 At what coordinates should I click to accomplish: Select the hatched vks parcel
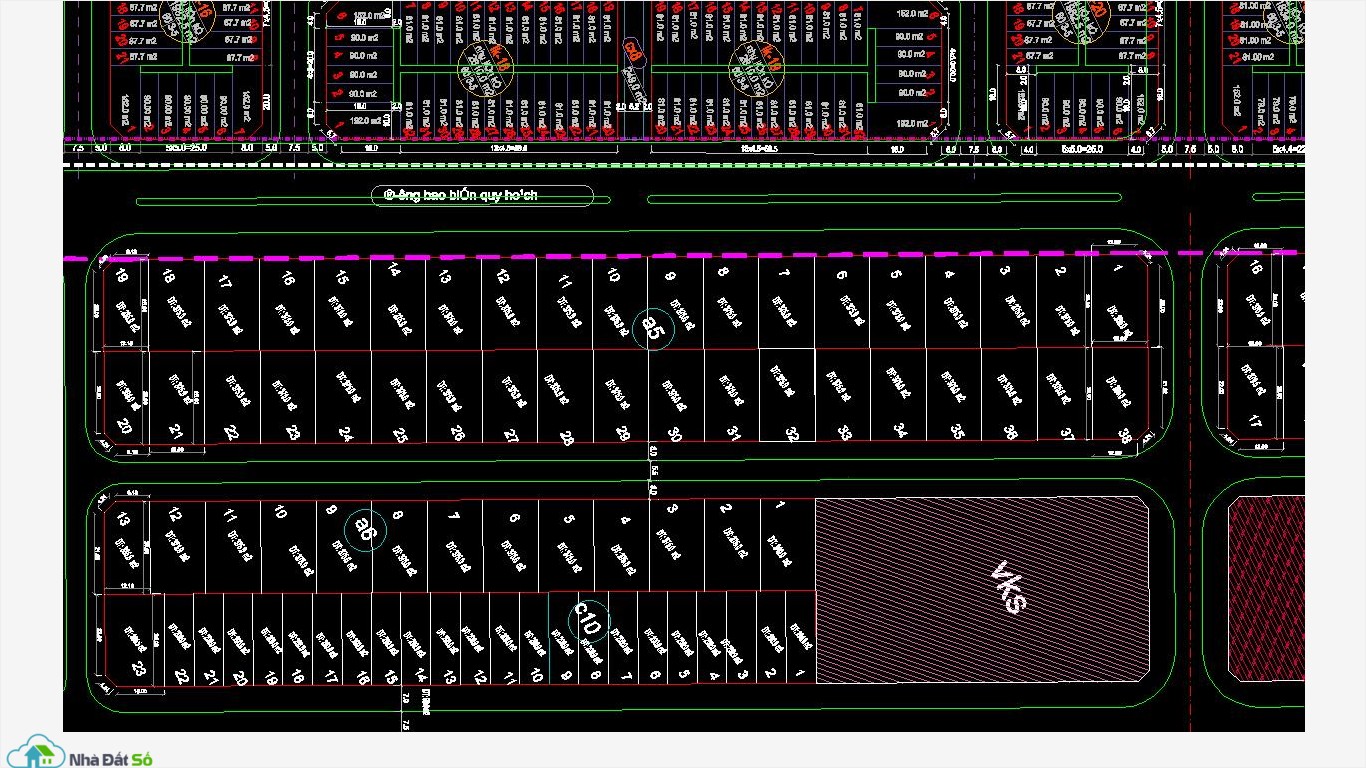click(982, 590)
